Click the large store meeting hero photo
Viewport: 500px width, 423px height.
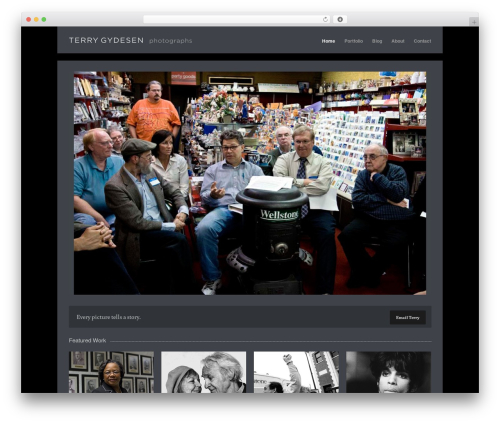250,183
